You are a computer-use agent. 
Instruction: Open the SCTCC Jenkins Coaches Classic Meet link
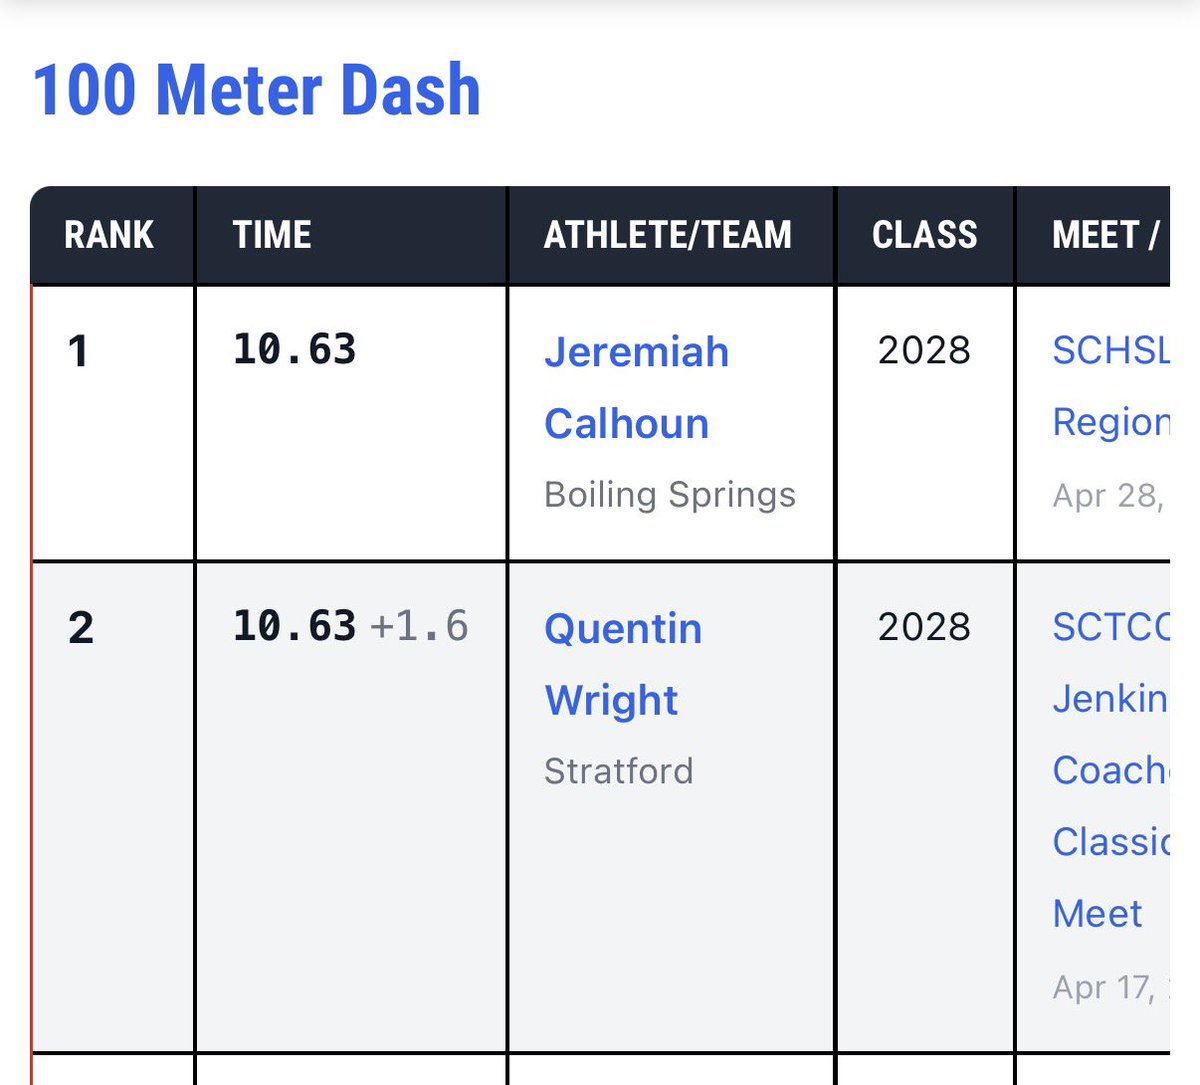(x=1110, y=770)
